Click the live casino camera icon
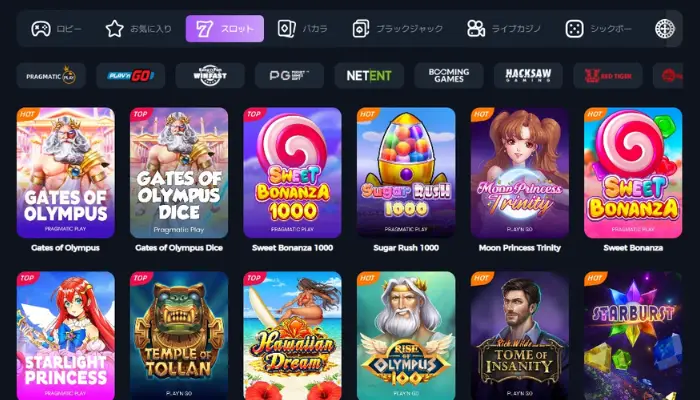The image size is (700, 400). point(476,29)
